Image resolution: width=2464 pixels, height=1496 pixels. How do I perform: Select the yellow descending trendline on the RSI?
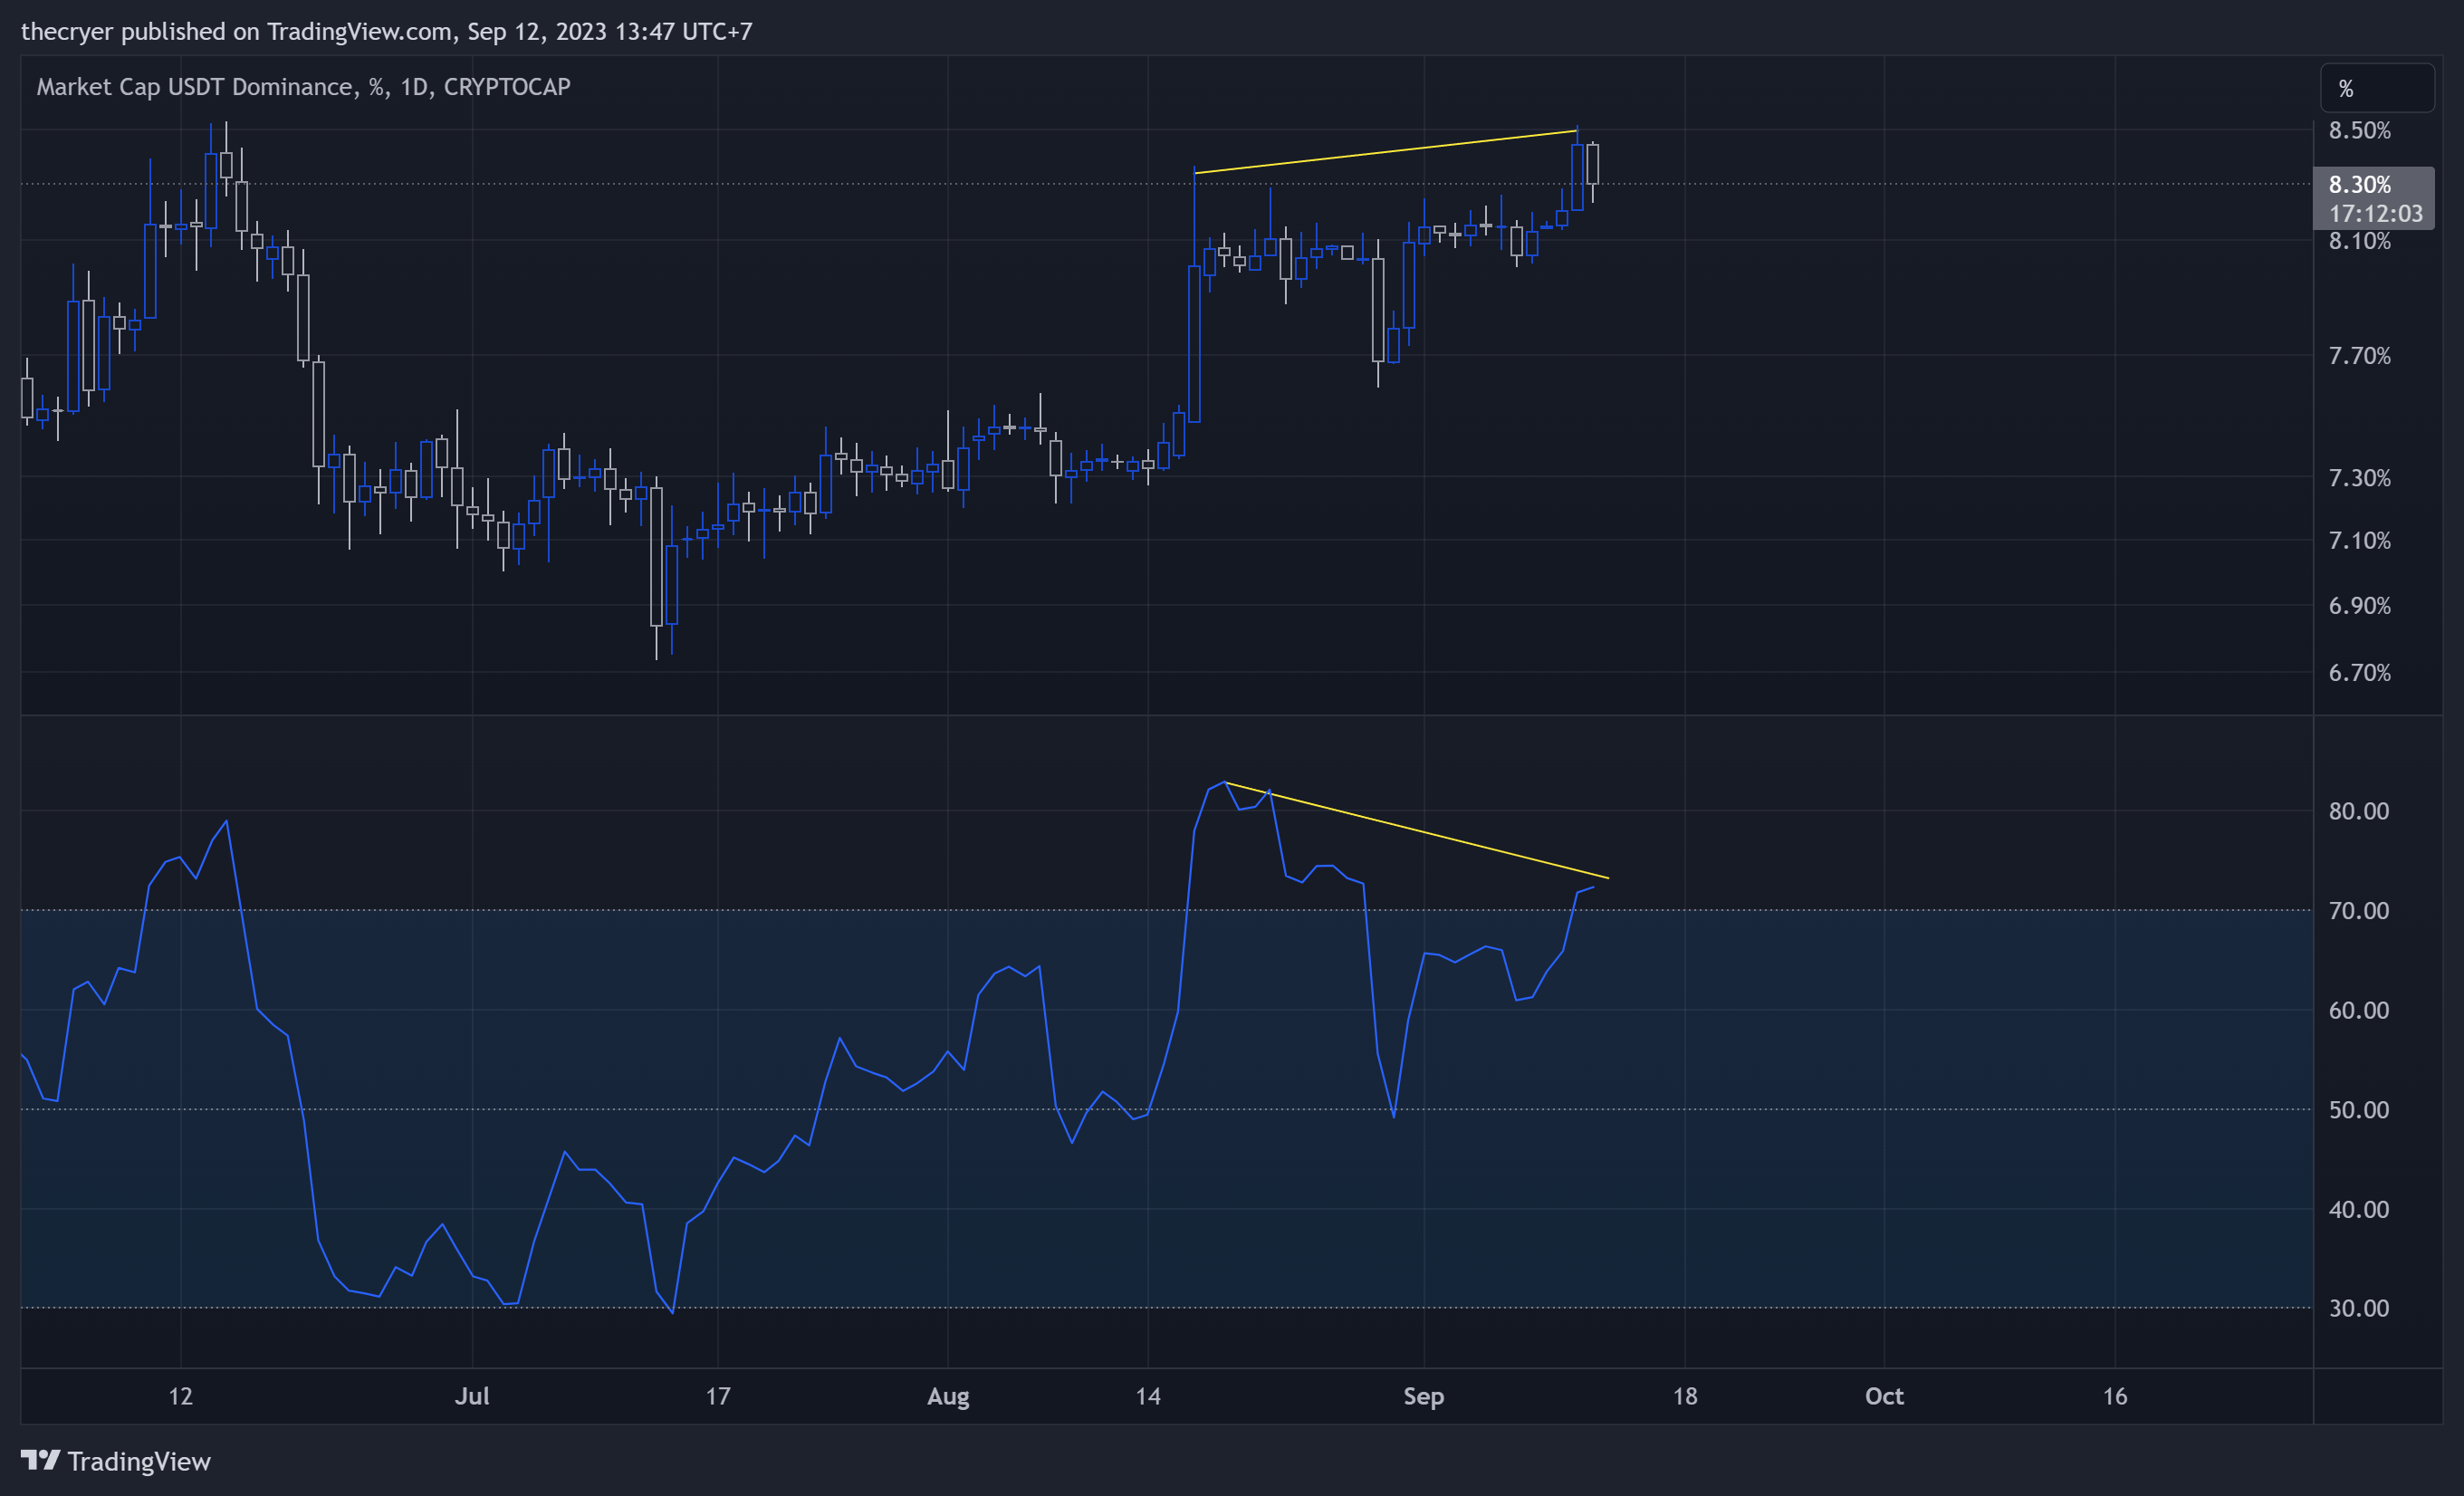(x=1416, y=830)
